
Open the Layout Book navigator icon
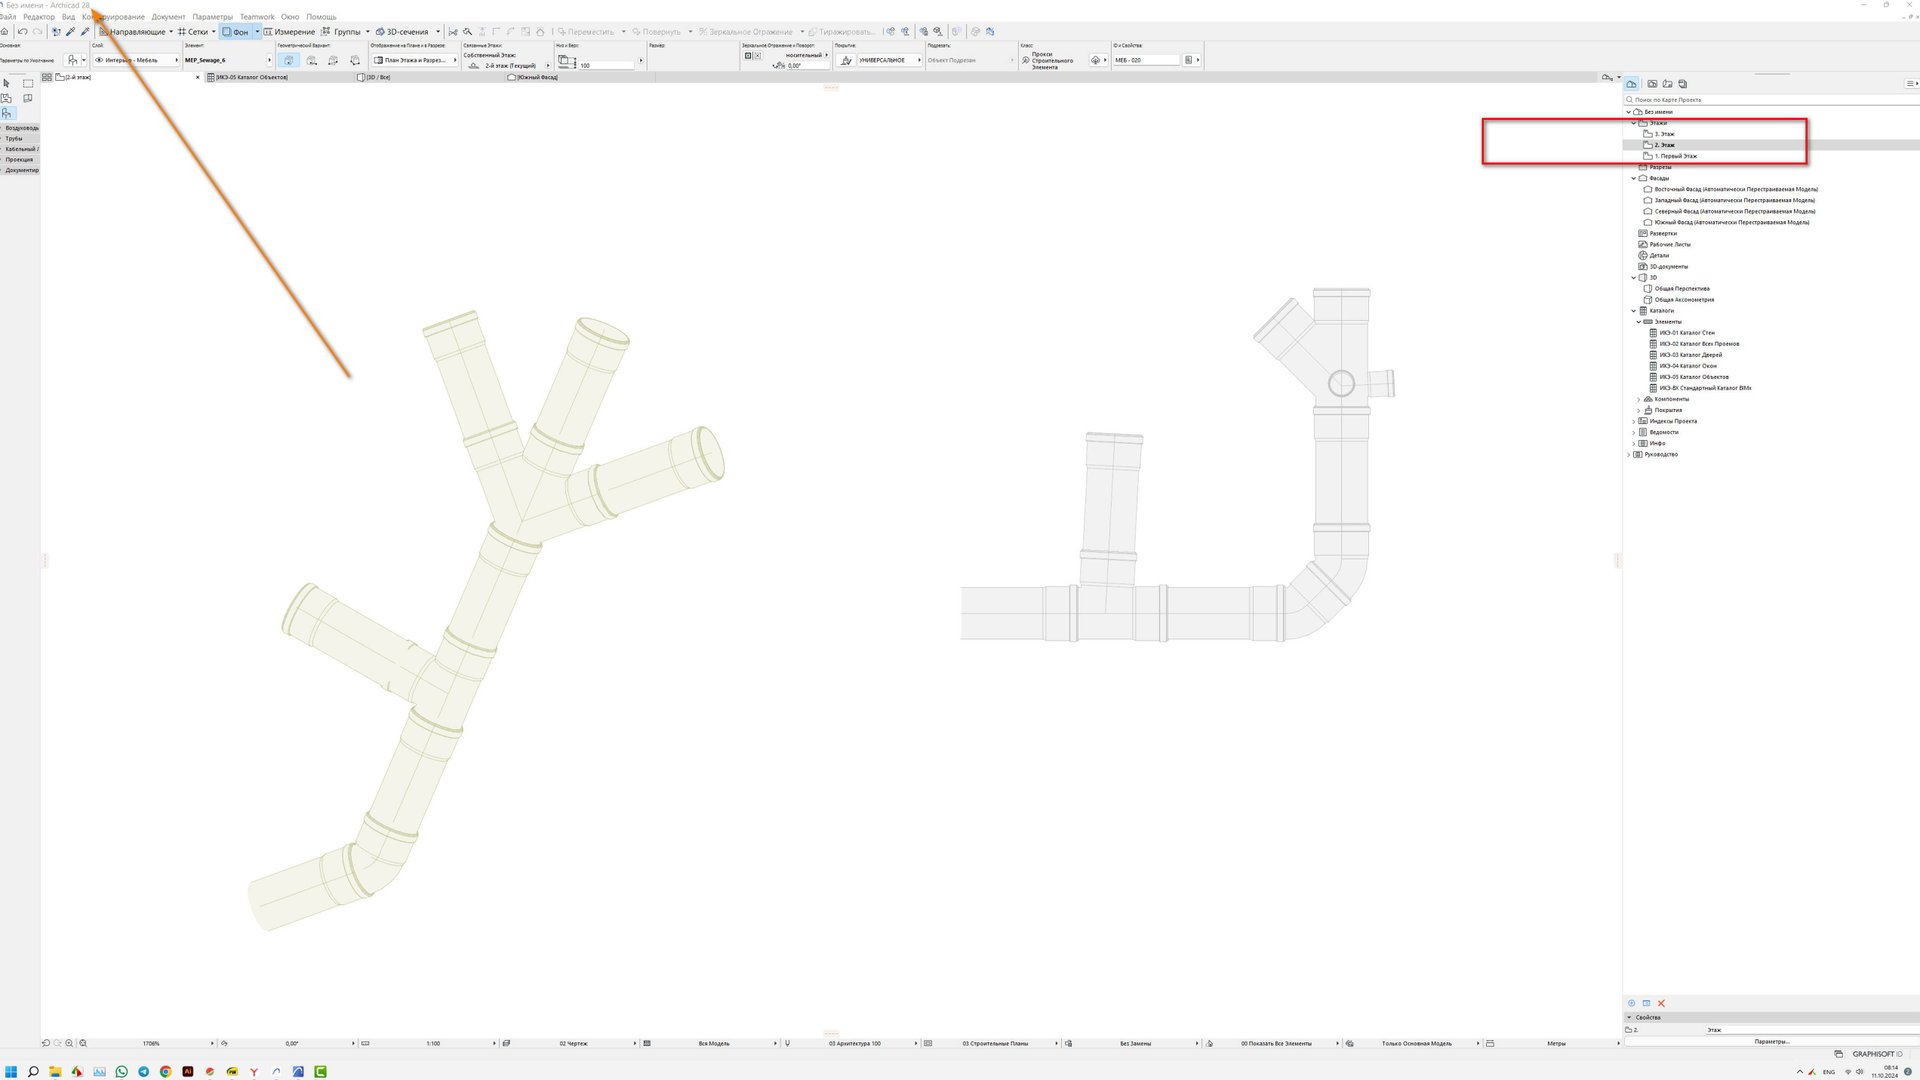pyautogui.click(x=1667, y=84)
